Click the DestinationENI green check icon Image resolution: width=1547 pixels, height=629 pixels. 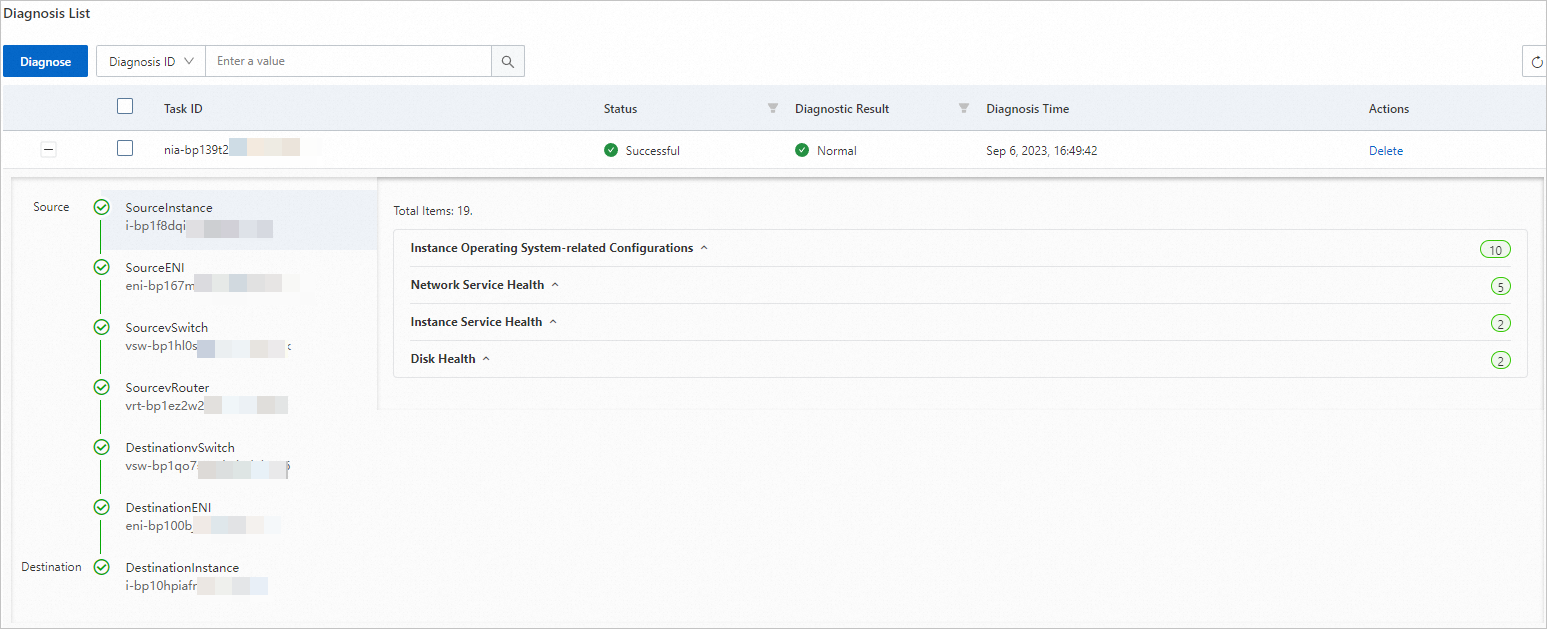coord(101,507)
